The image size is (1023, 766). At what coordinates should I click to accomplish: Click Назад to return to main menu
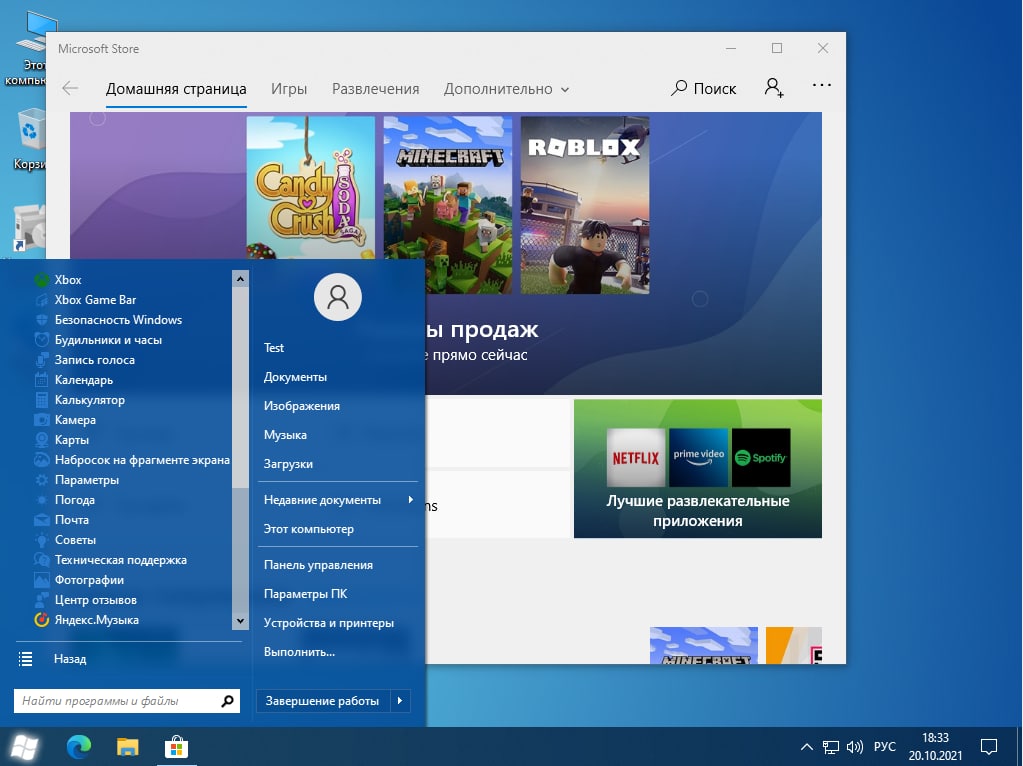(x=70, y=659)
